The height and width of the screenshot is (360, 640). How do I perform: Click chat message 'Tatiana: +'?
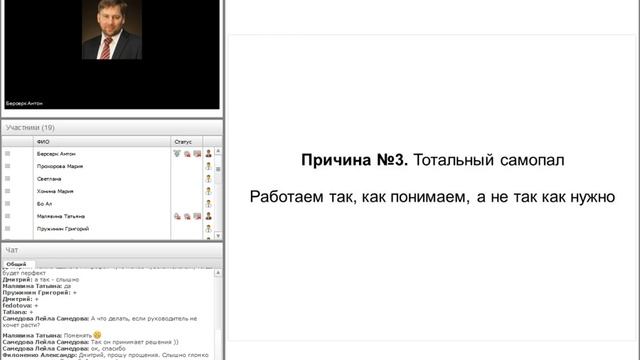click(x=18, y=312)
